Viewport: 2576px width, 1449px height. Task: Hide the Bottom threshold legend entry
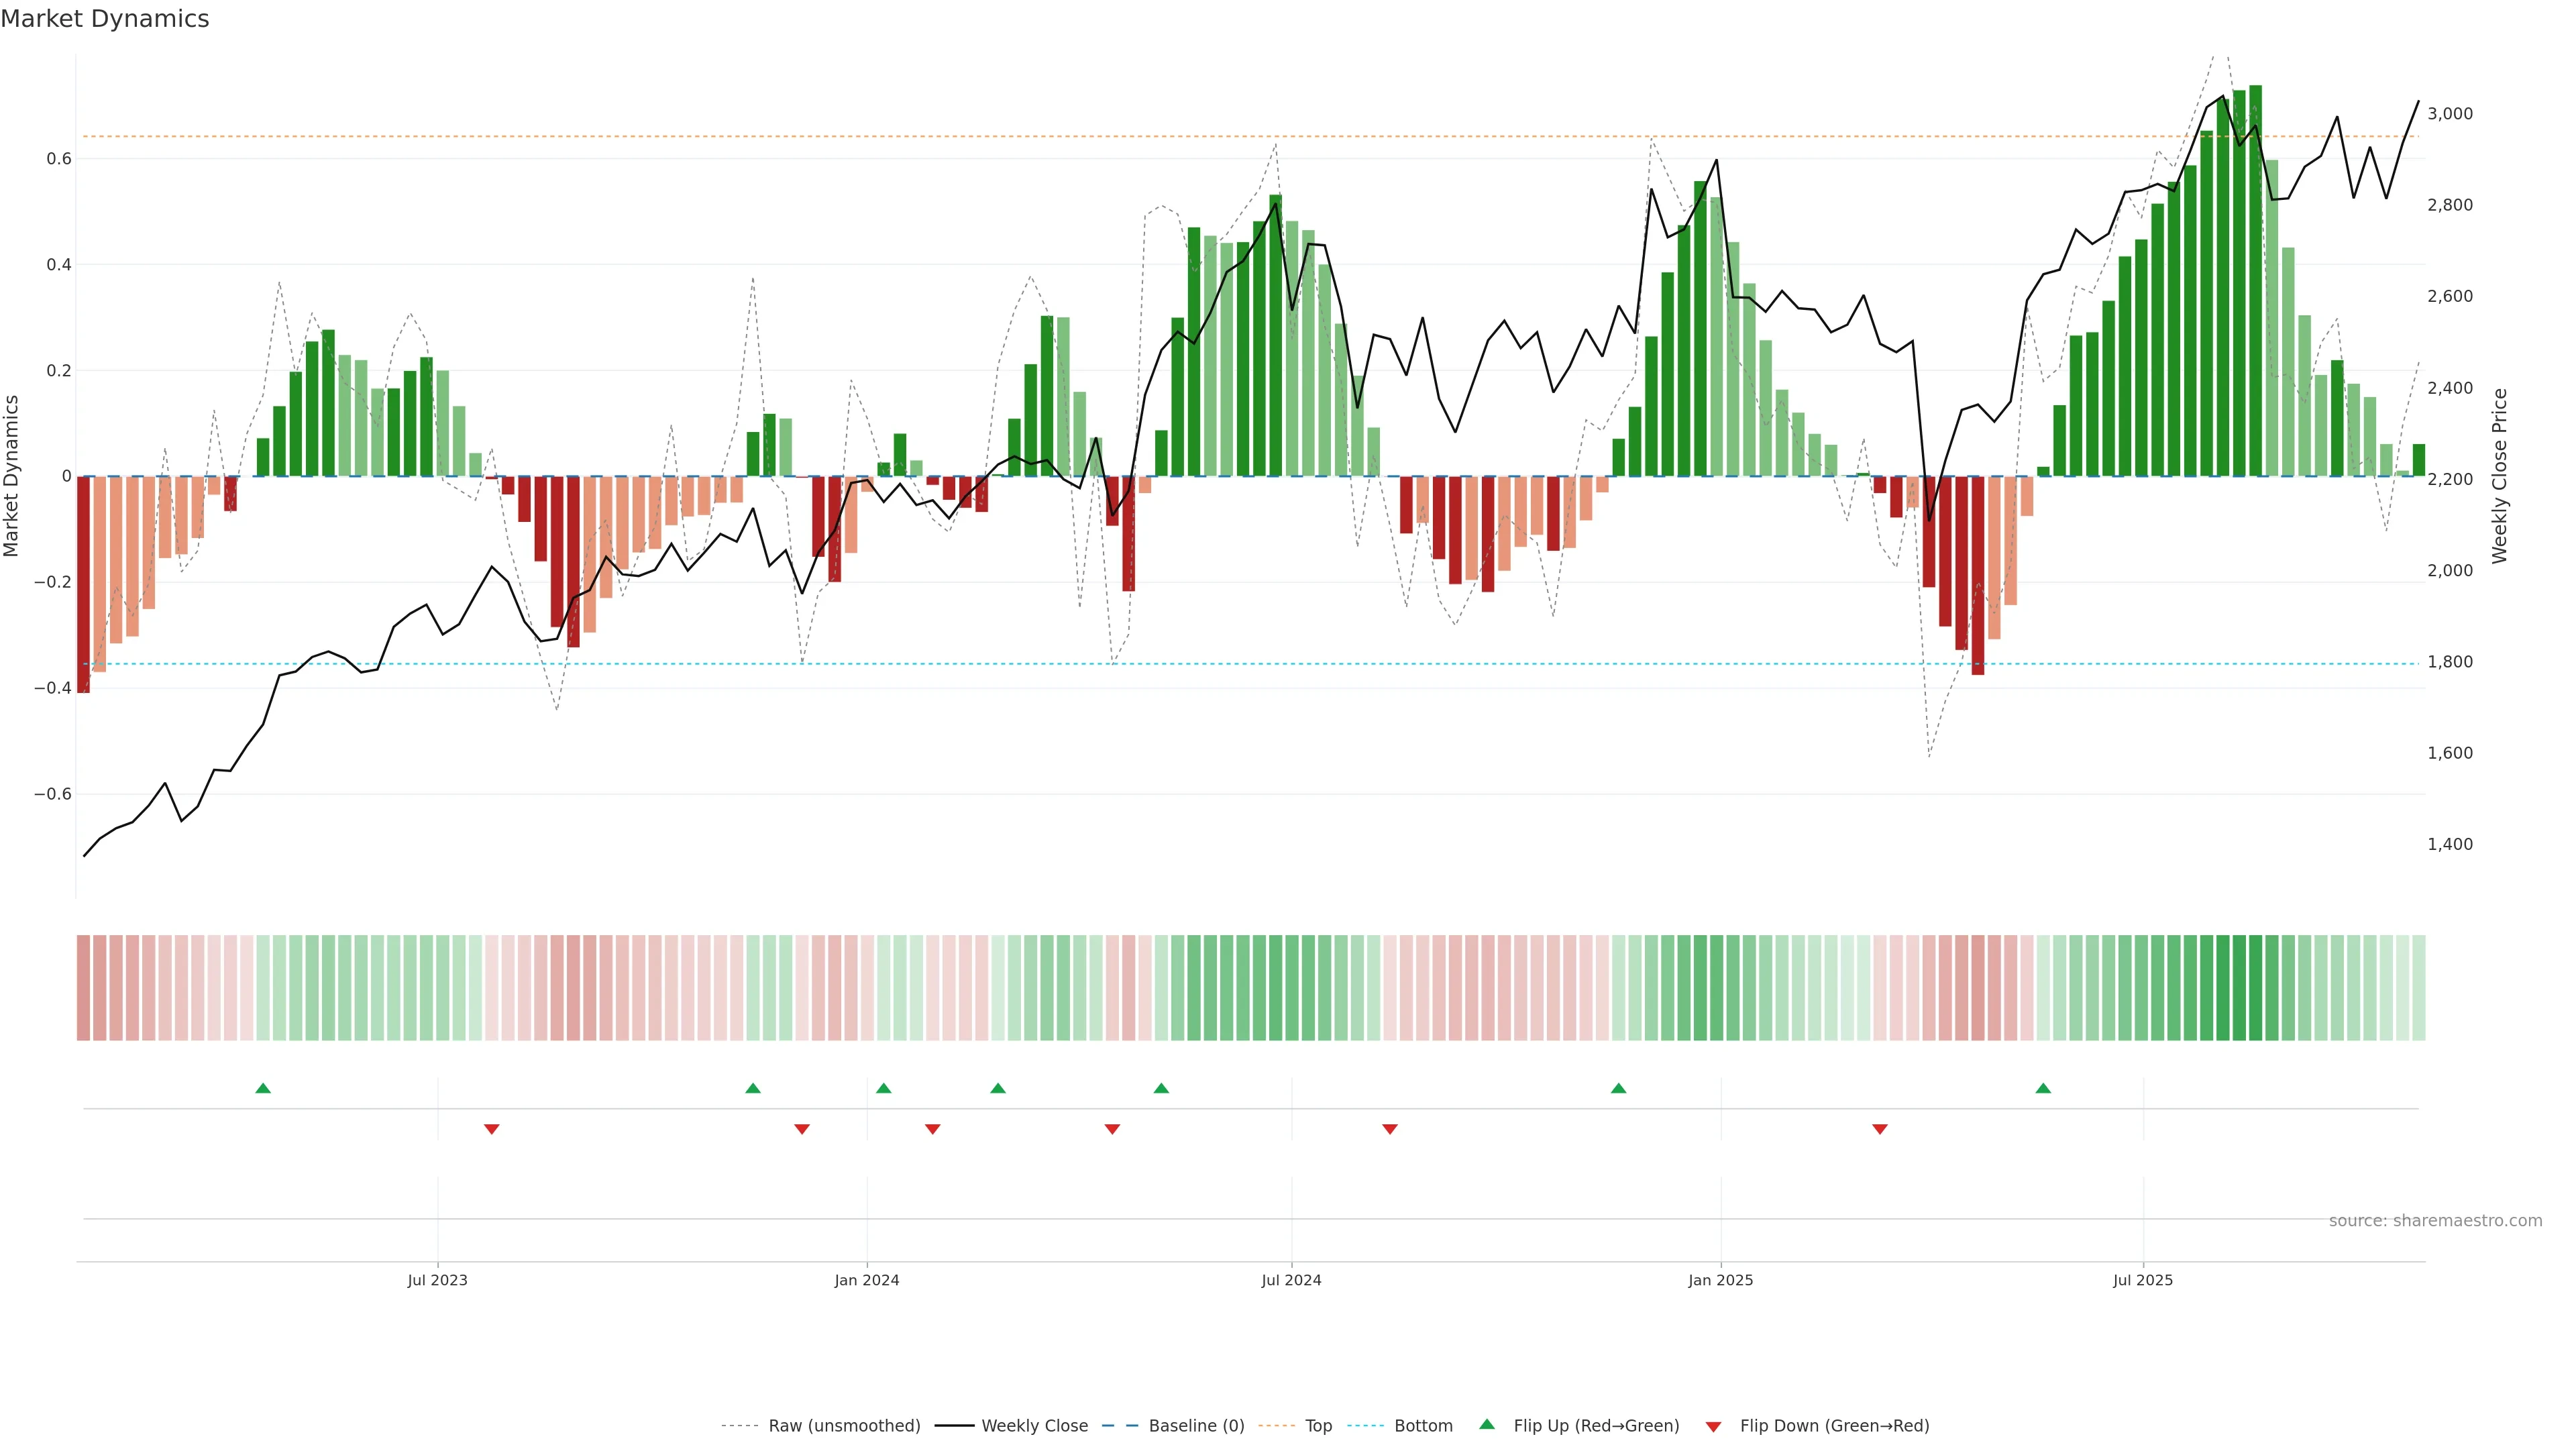[1423, 1426]
